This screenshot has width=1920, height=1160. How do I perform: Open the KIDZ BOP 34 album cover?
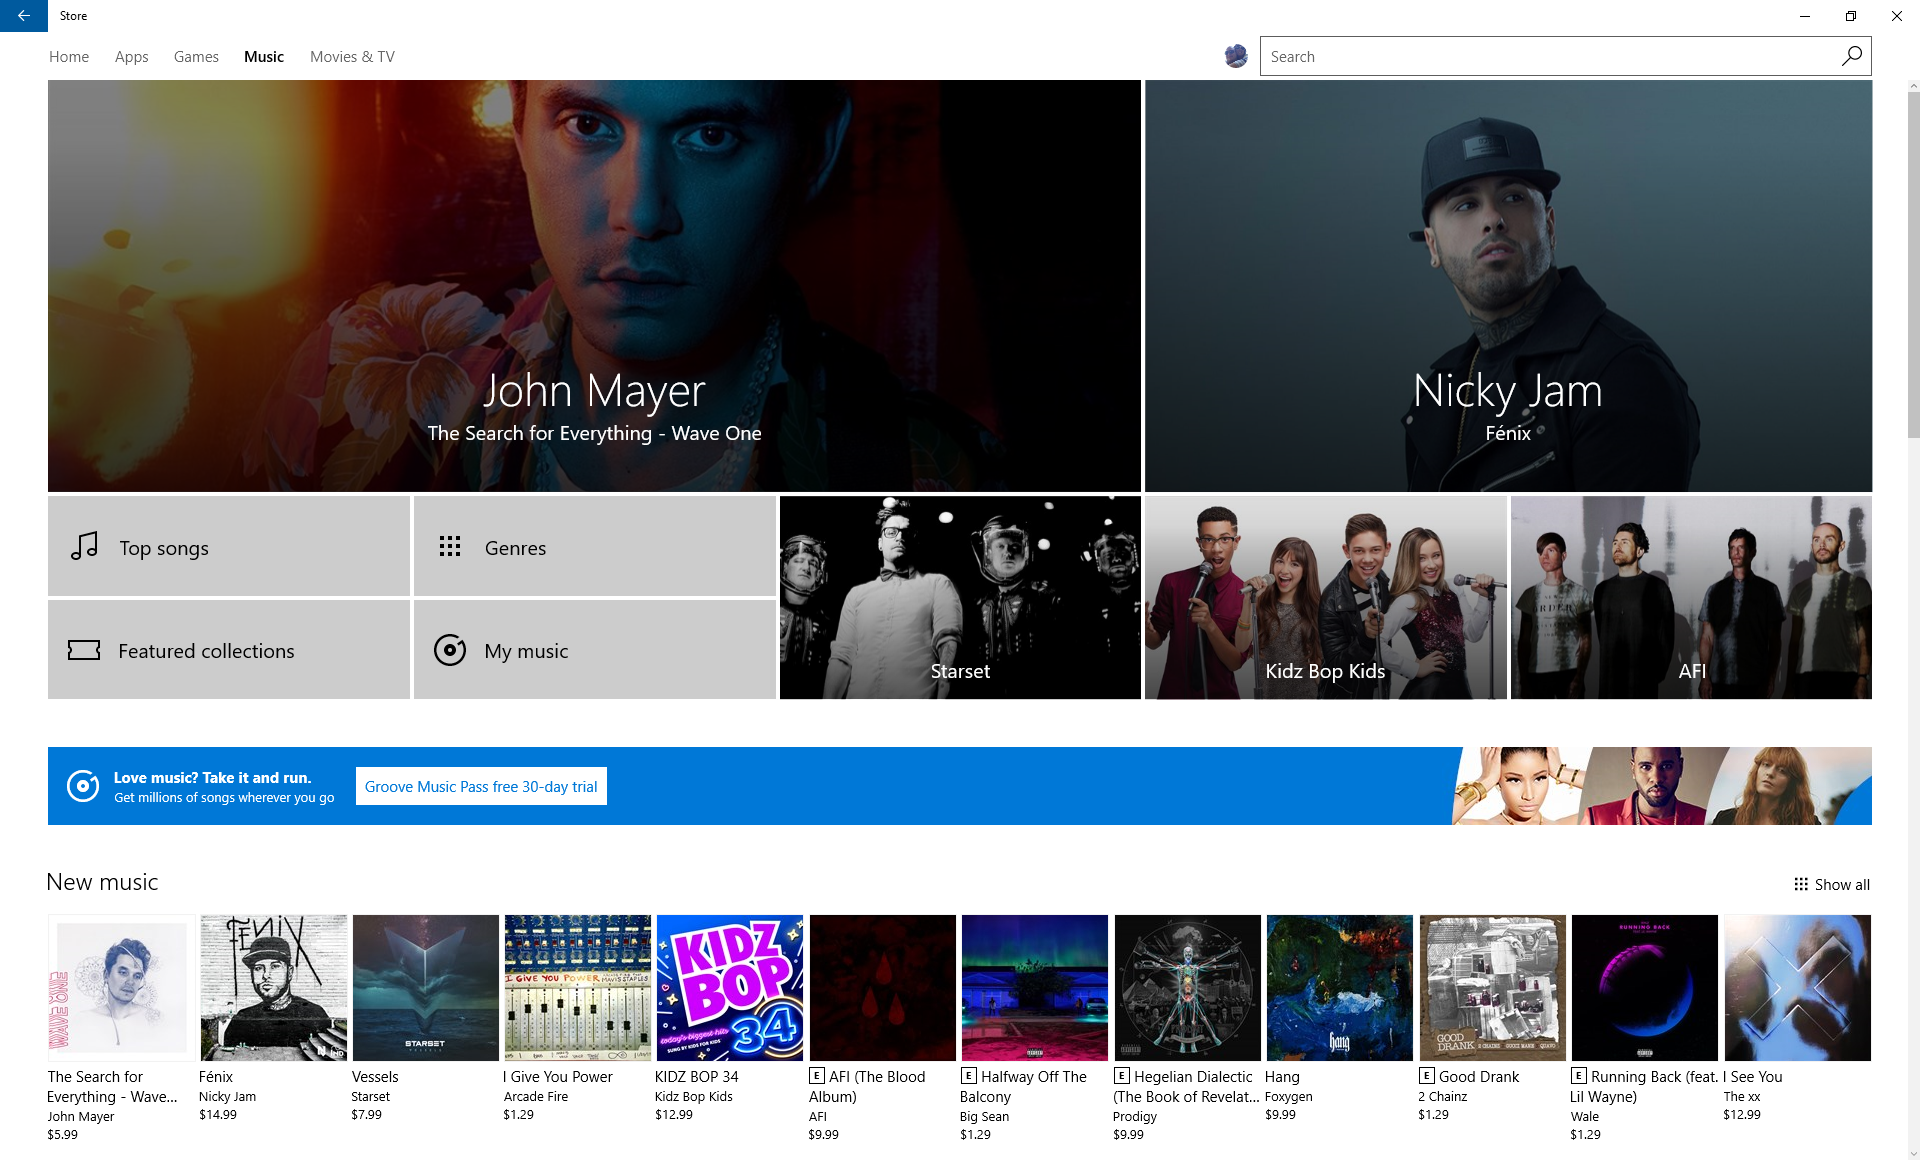click(730, 988)
